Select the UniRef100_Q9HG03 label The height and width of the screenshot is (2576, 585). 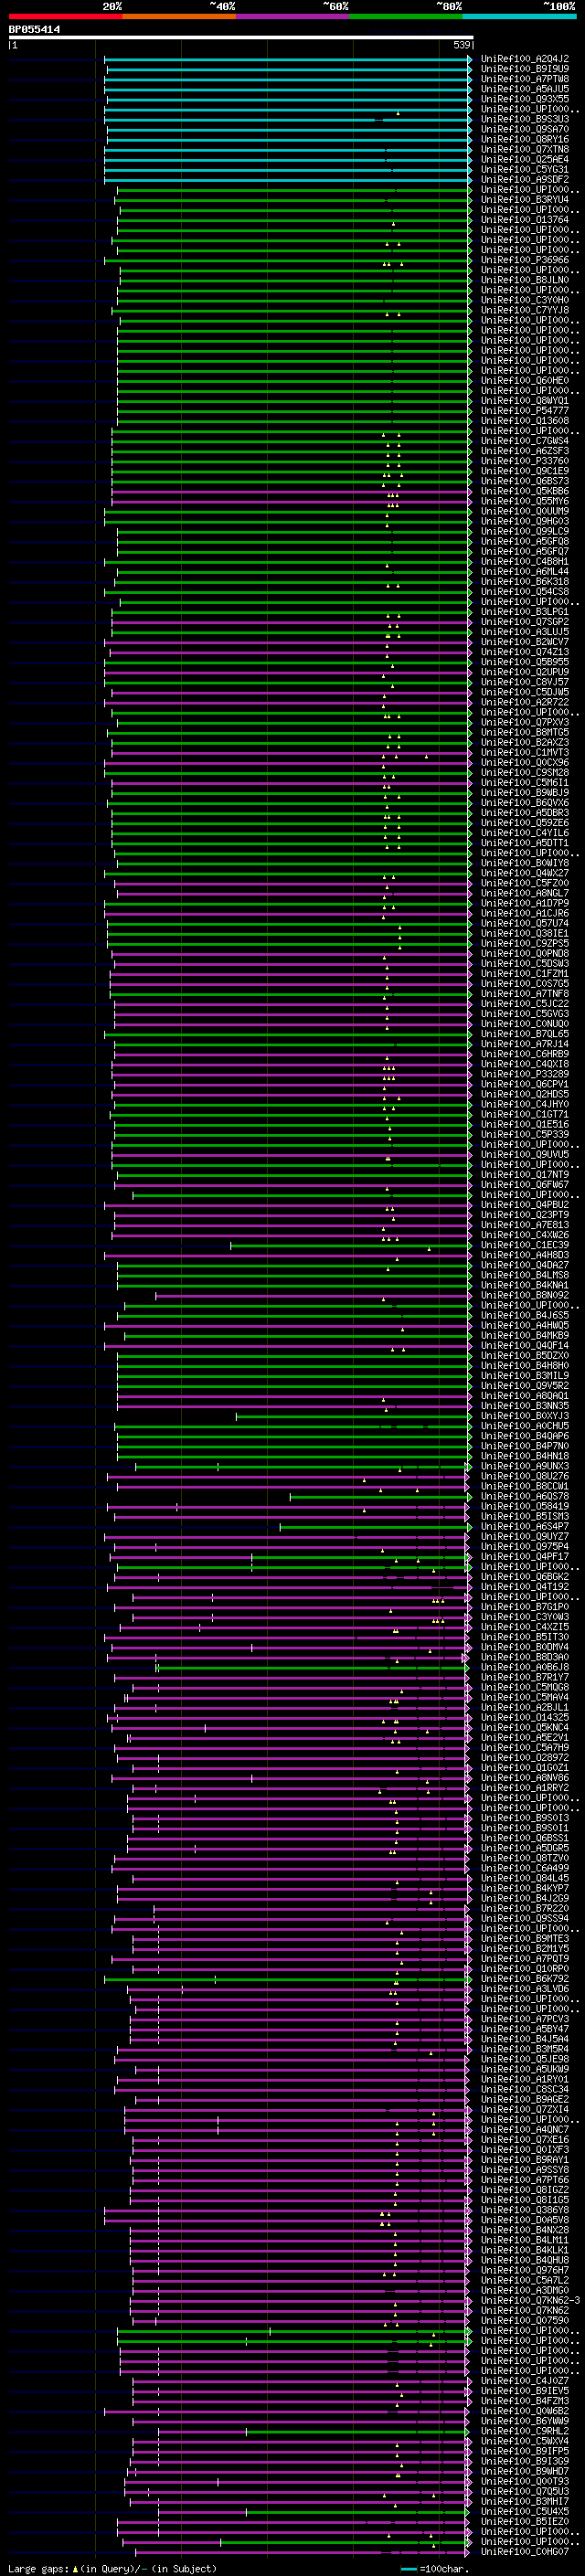[x=525, y=521]
